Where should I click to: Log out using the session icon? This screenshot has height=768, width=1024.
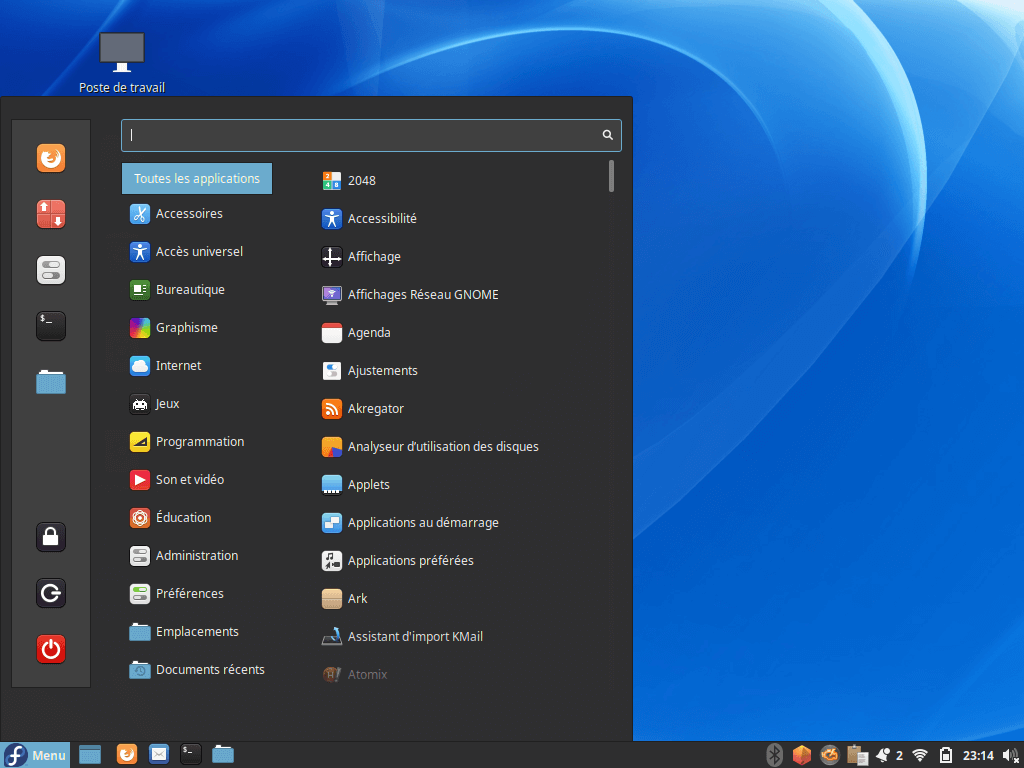(x=51, y=593)
